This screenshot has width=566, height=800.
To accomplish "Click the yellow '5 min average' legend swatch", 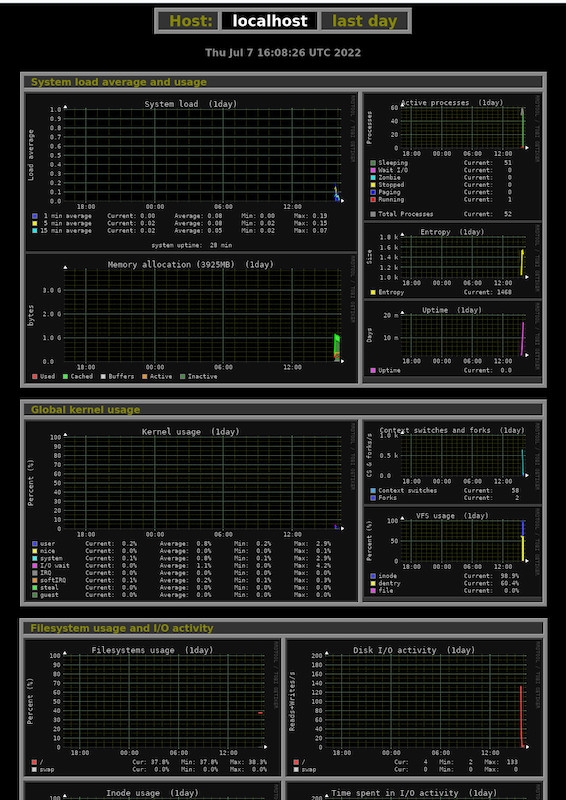I will [x=35, y=223].
